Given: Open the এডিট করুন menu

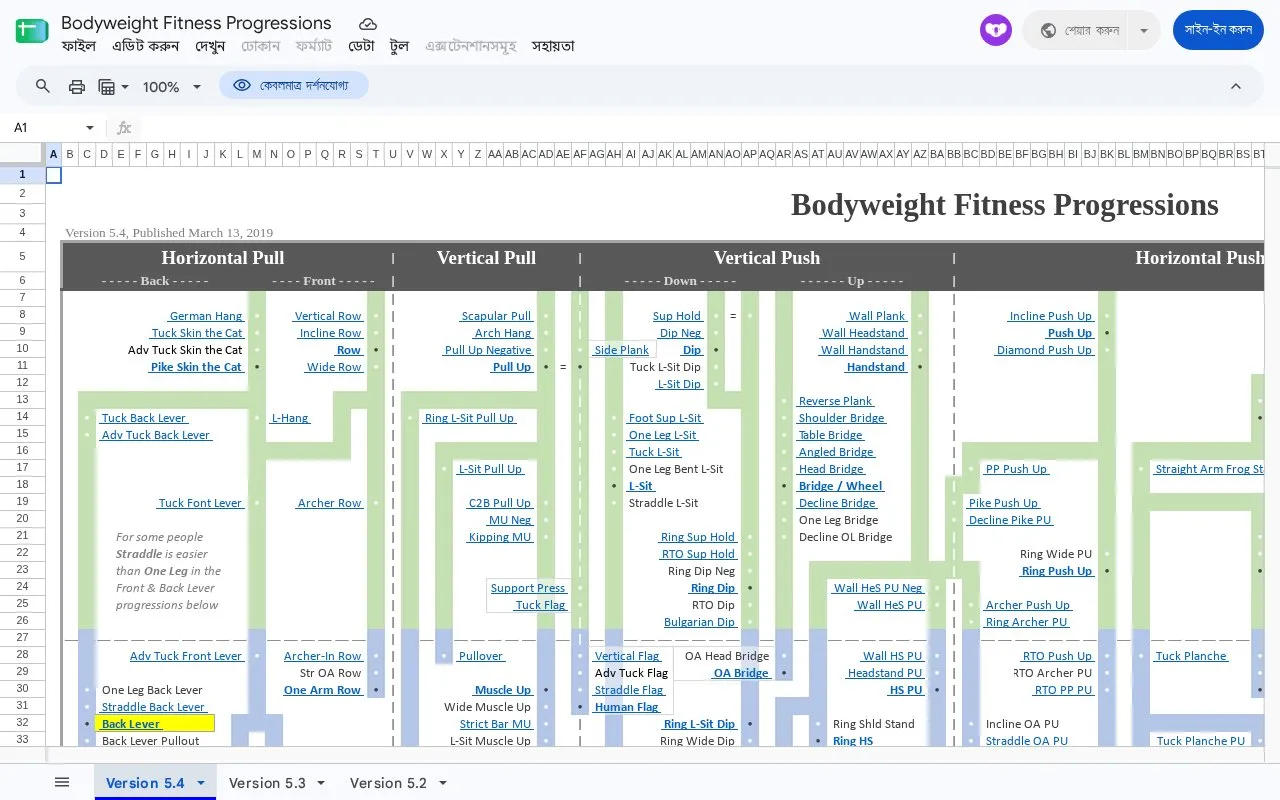Looking at the screenshot, I should 146,46.
